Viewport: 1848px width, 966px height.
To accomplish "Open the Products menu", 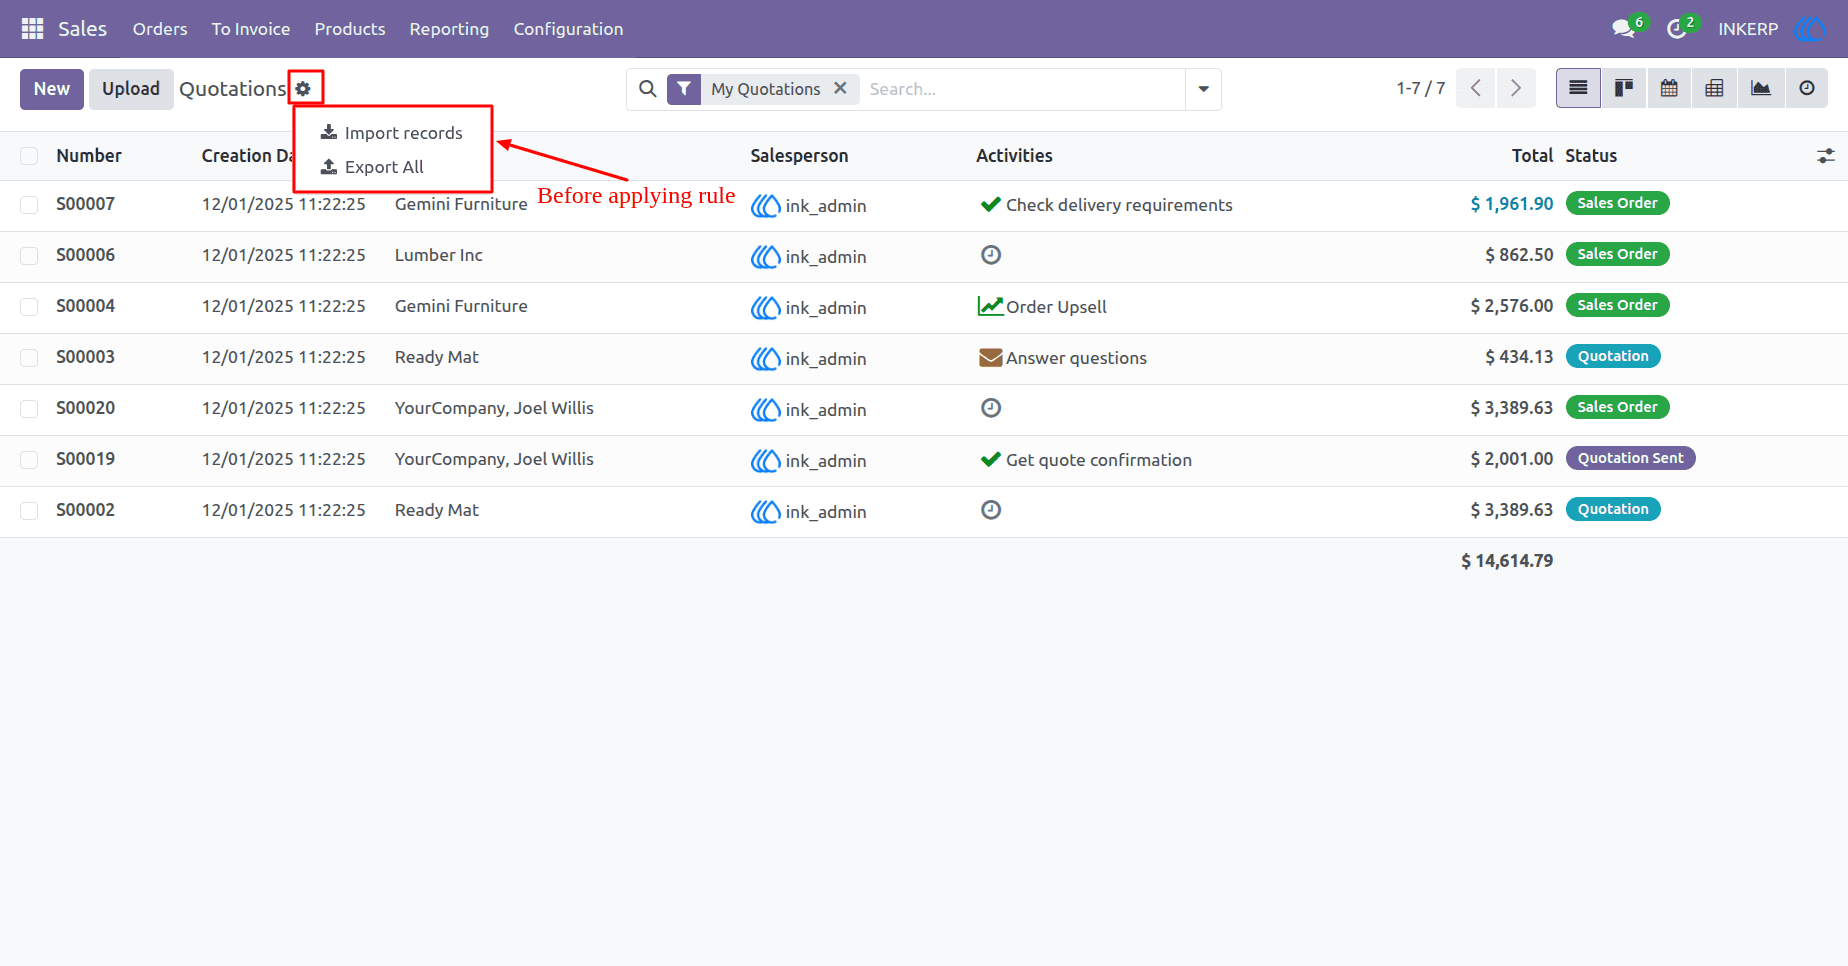I will (x=350, y=29).
